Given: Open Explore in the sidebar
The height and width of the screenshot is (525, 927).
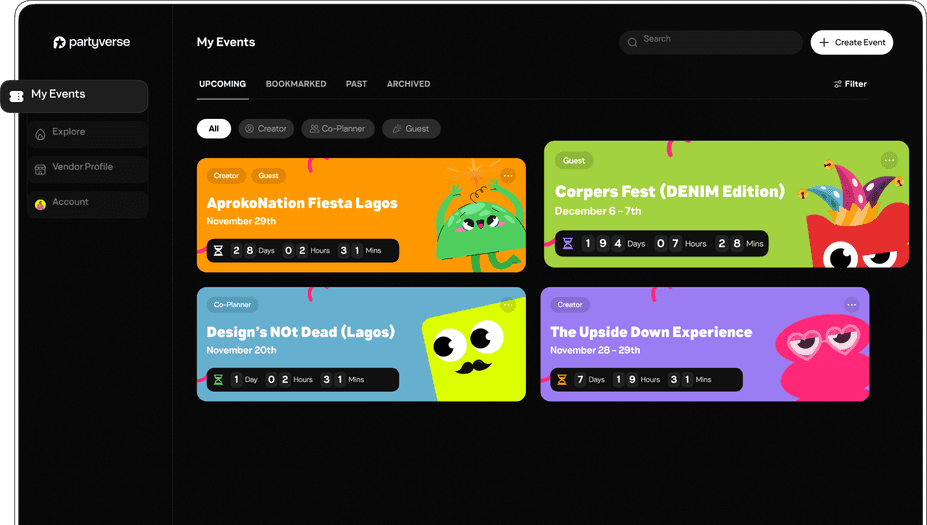Looking at the screenshot, I should [x=87, y=134].
